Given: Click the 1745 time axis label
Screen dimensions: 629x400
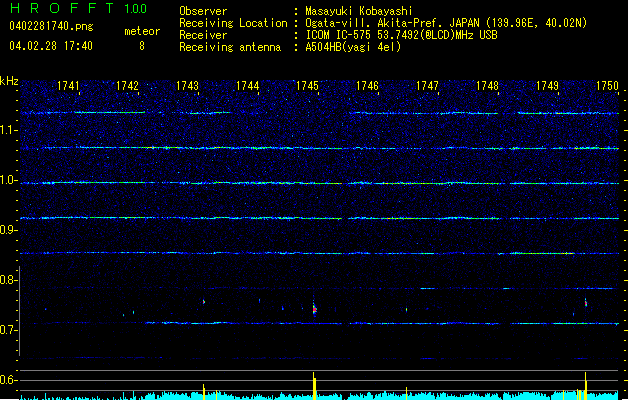Looking at the screenshot, I should [307, 86].
